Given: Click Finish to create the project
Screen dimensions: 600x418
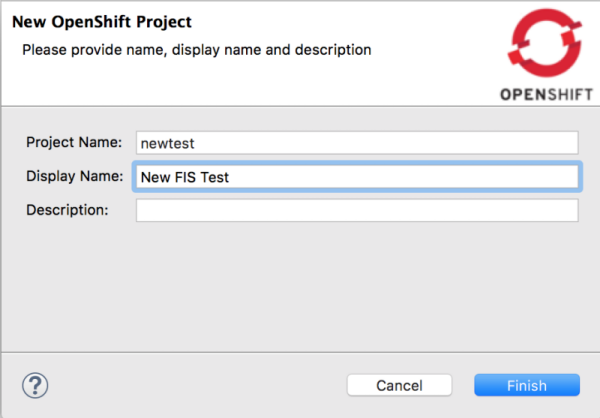Looking at the screenshot, I should pyautogui.click(x=527, y=385).
